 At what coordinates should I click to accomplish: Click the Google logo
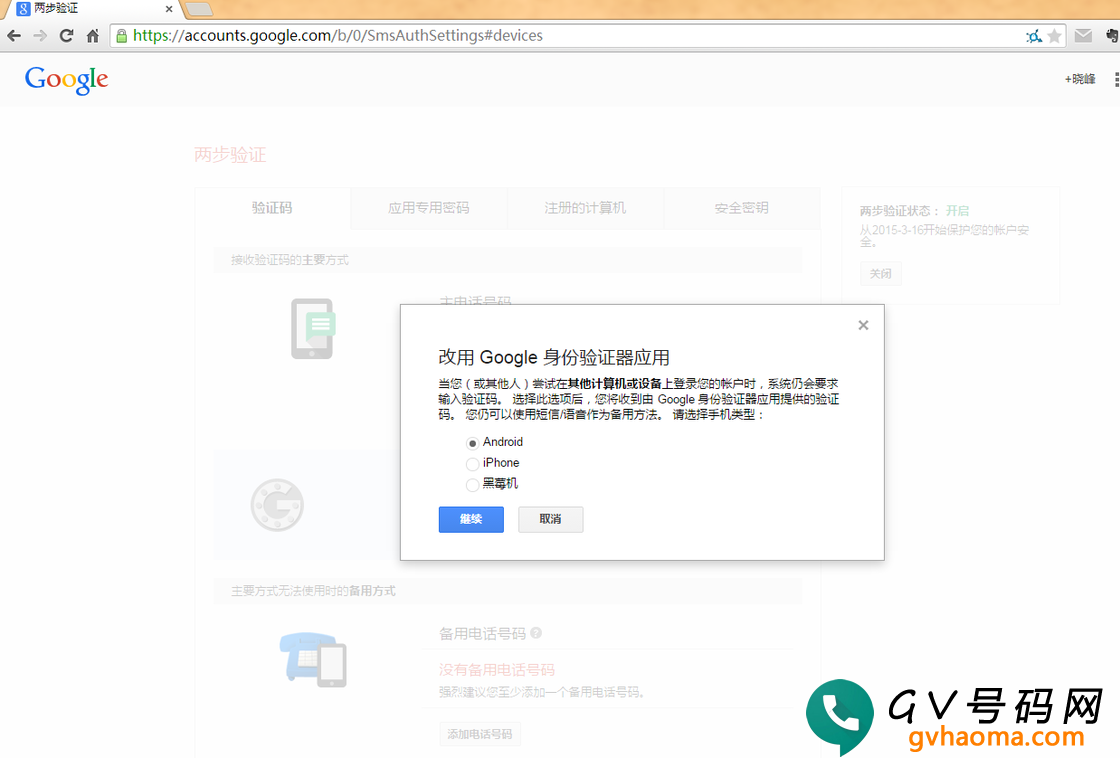(66, 79)
